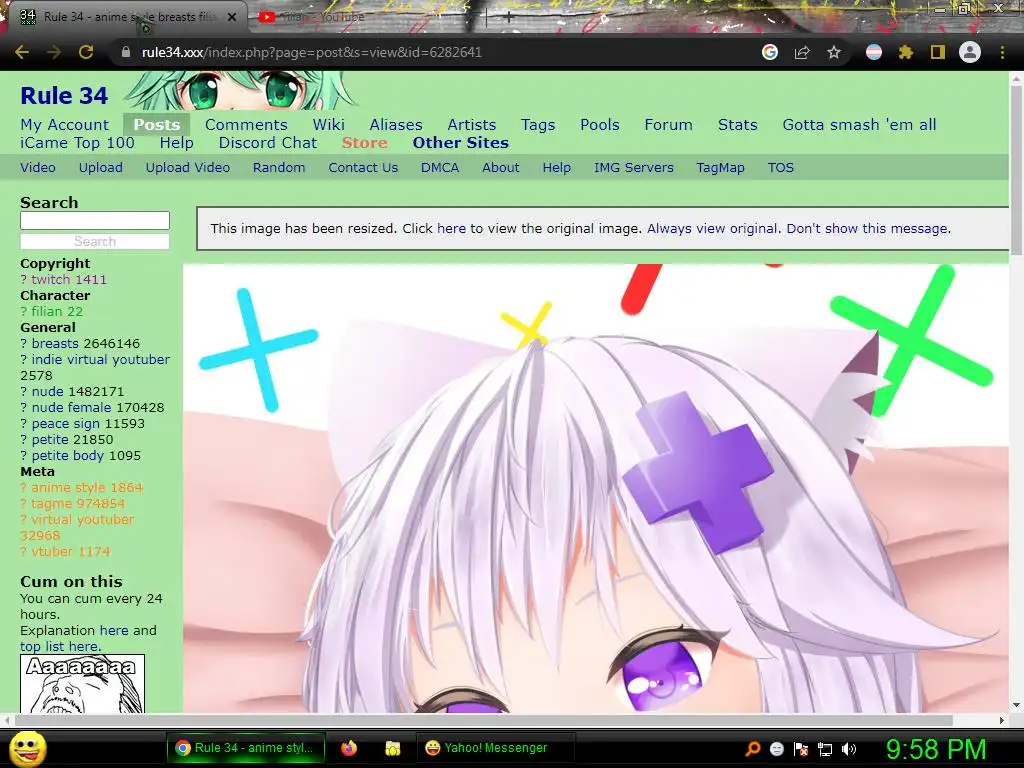This screenshot has width=1024, height=768.
Task: Open the About page
Action: point(501,168)
